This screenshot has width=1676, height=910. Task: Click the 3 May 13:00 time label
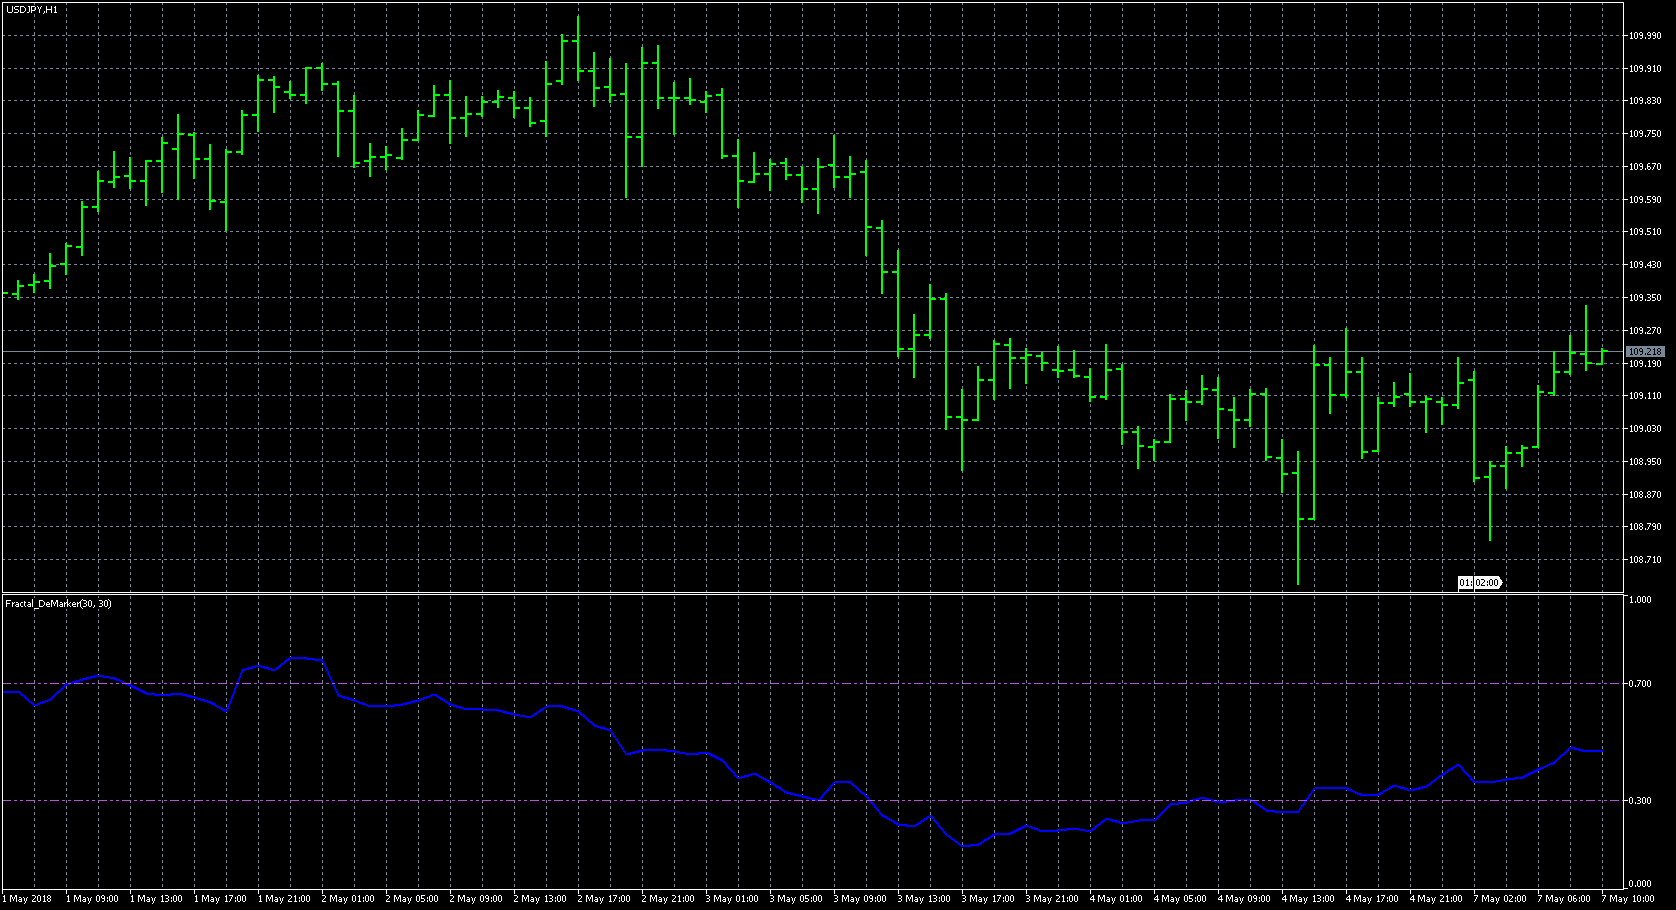[x=924, y=898]
